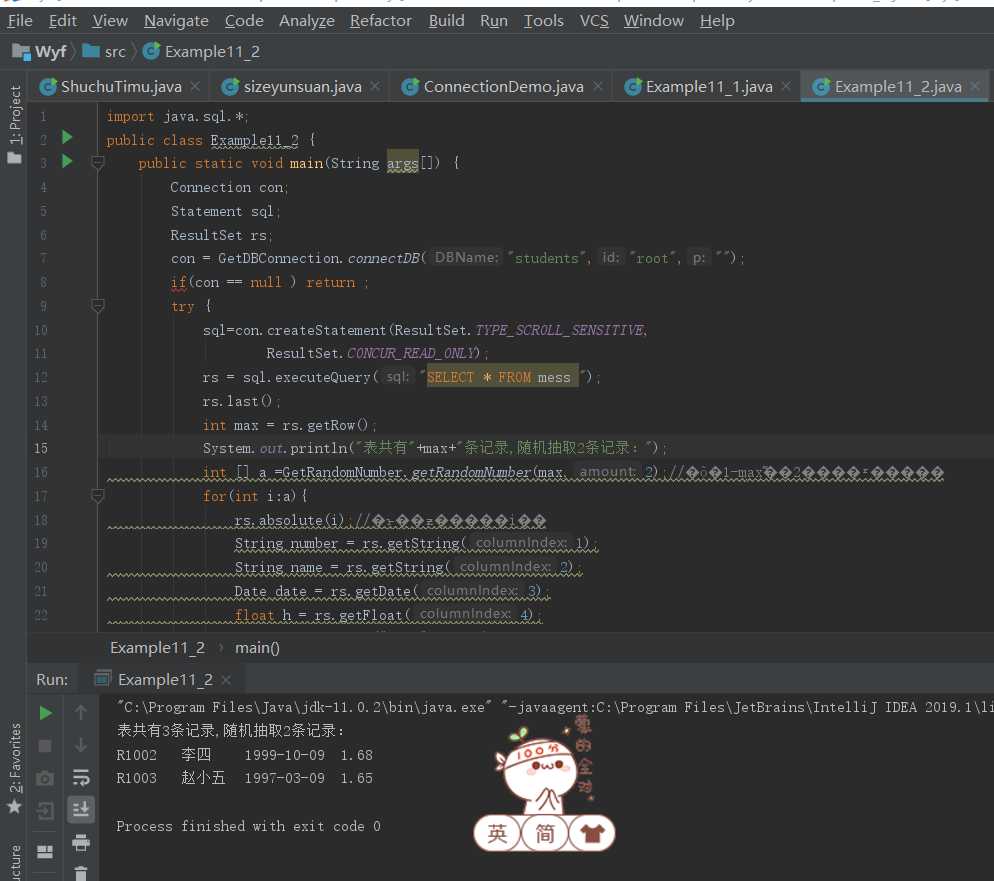The image size is (994, 881).
Task: Click the 'import java.sql.*;' line
Action: (178, 116)
